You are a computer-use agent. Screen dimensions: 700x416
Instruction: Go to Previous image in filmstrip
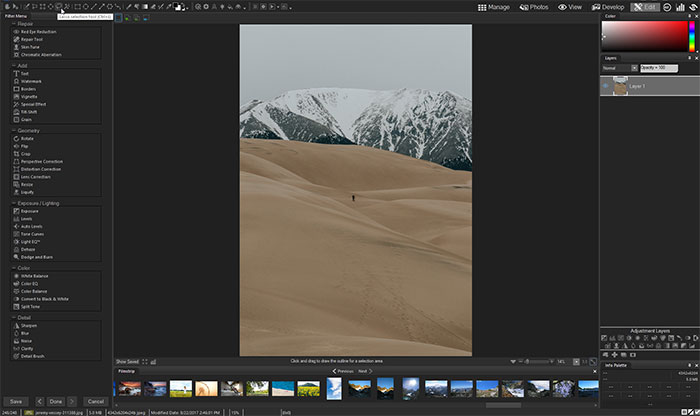click(x=343, y=371)
